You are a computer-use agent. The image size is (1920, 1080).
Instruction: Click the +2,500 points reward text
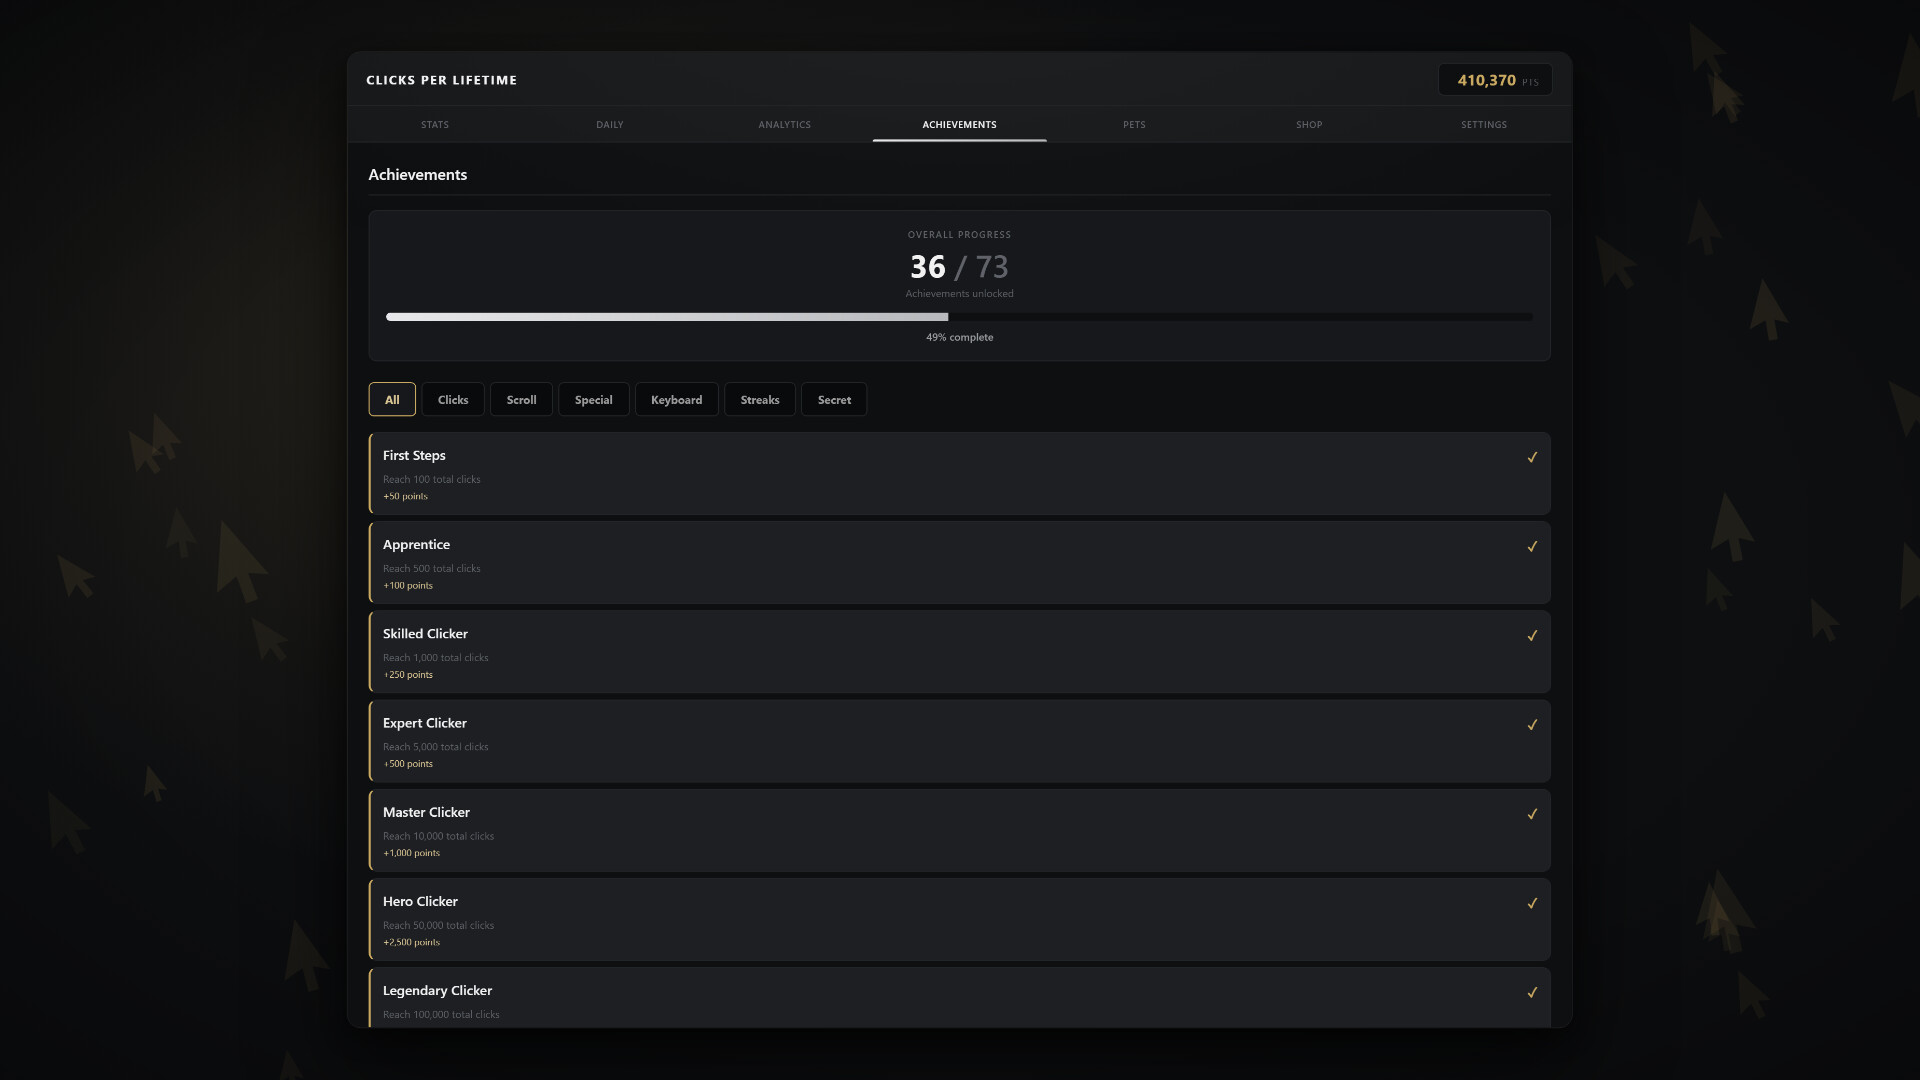tap(411, 942)
